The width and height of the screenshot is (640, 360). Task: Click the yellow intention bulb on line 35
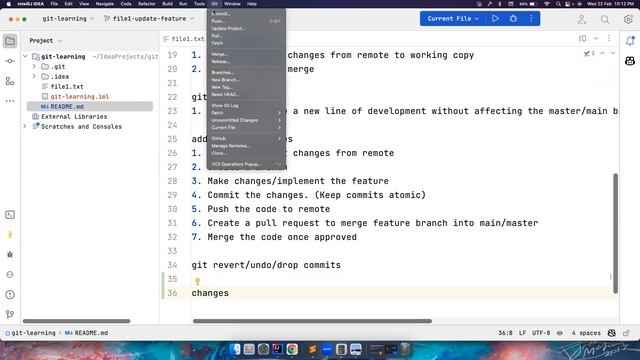(x=198, y=281)
